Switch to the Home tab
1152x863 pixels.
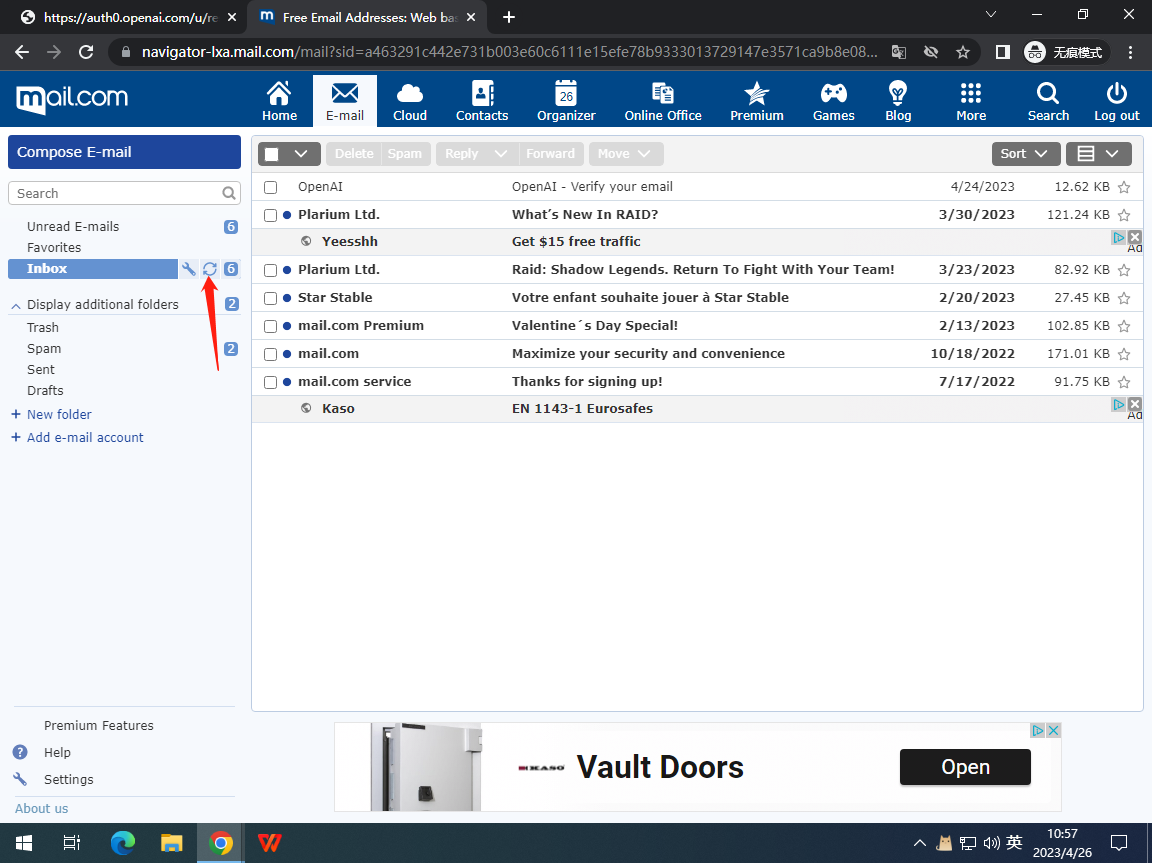pyautogui.click(x=279, y=101)
